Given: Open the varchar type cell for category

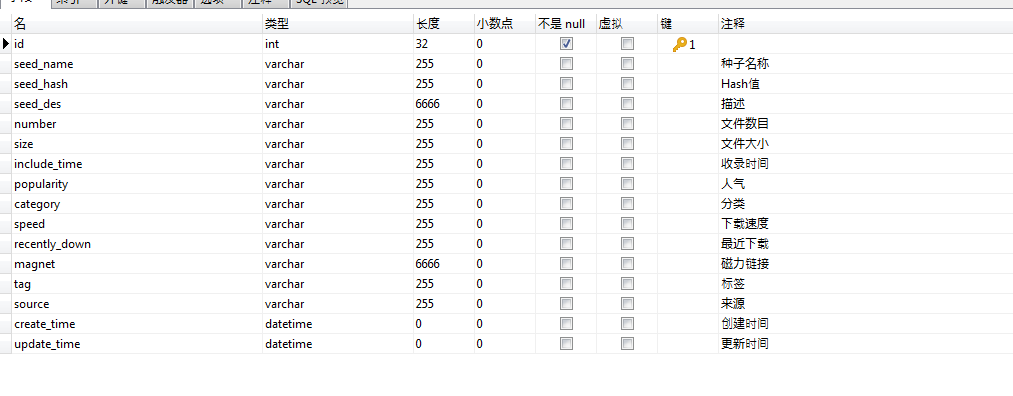Looking at the screenshot, I should 338,204.
